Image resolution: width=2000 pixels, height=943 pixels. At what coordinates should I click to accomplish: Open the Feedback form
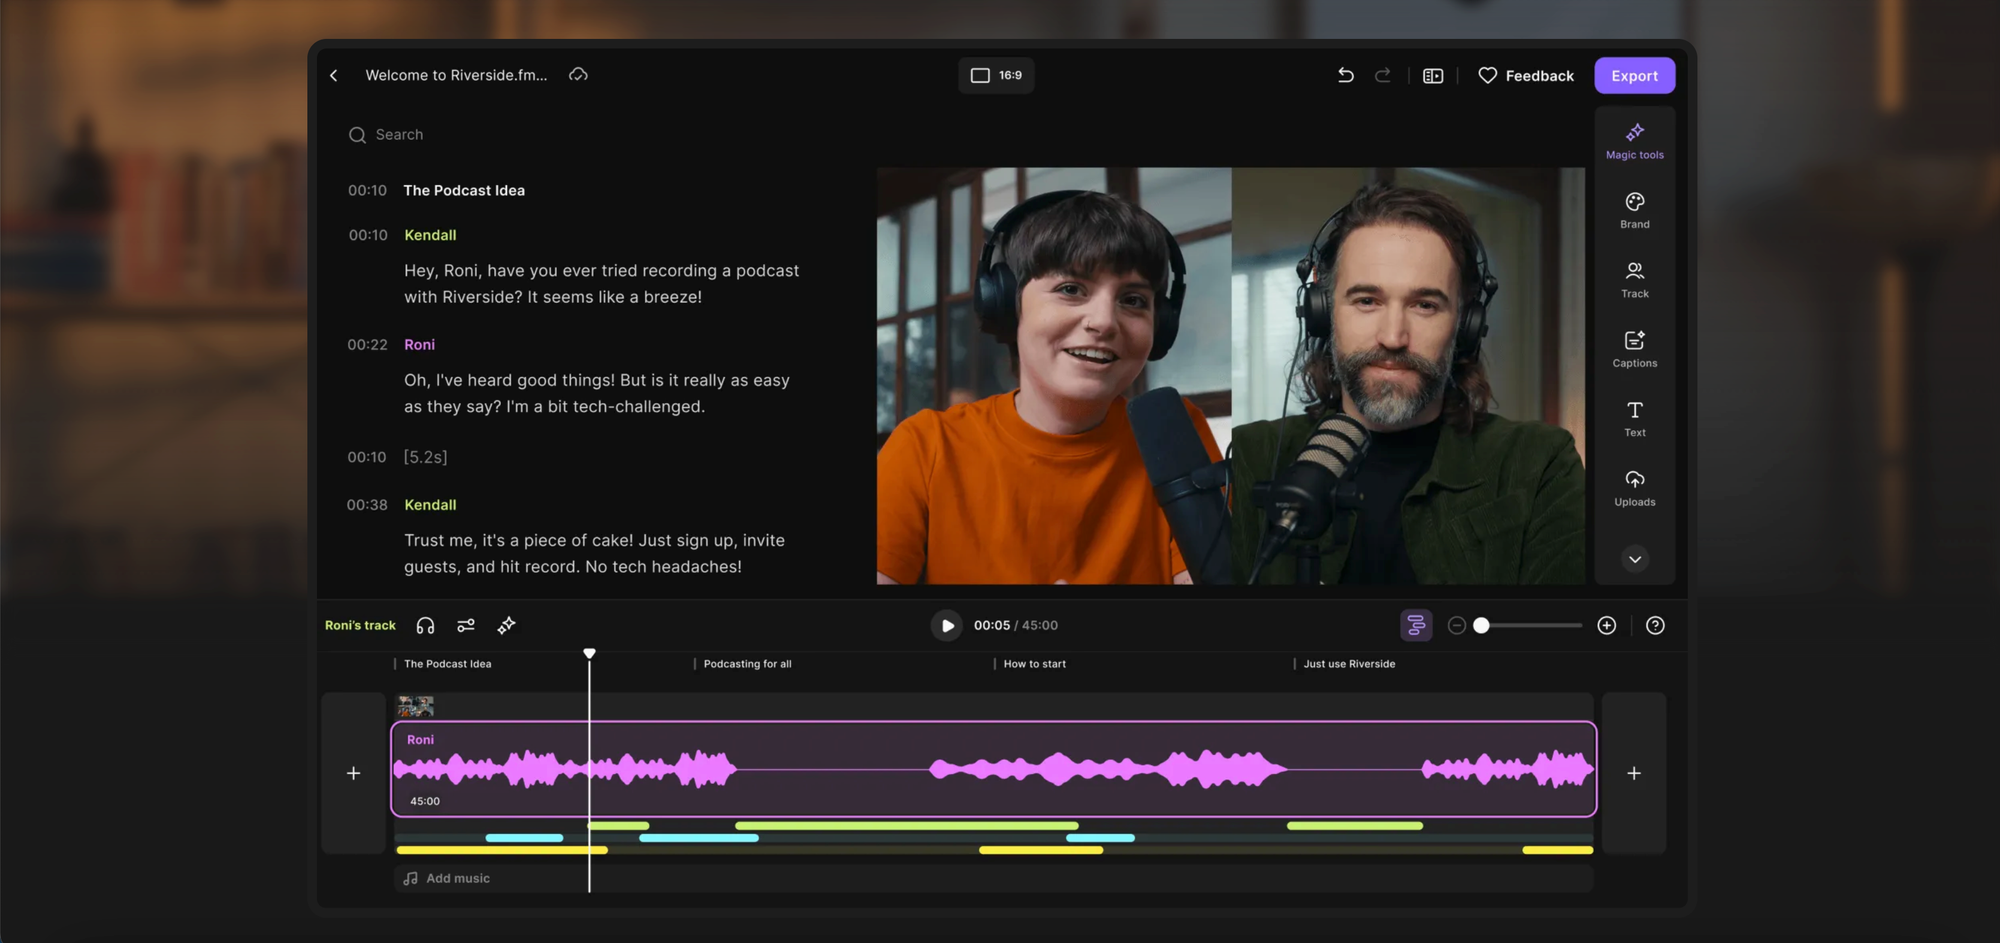click(x=1526, y=76)
